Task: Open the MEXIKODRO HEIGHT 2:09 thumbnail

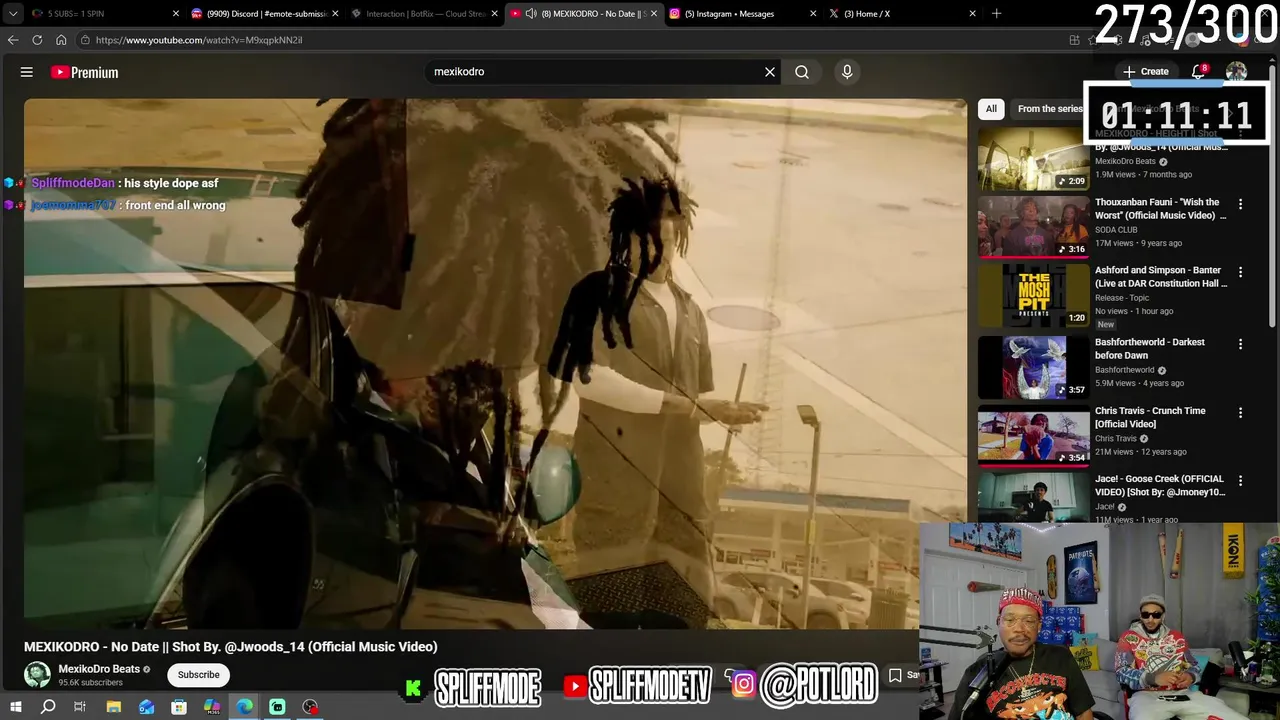Action: pyautogui.click(x=1034, y=158)
